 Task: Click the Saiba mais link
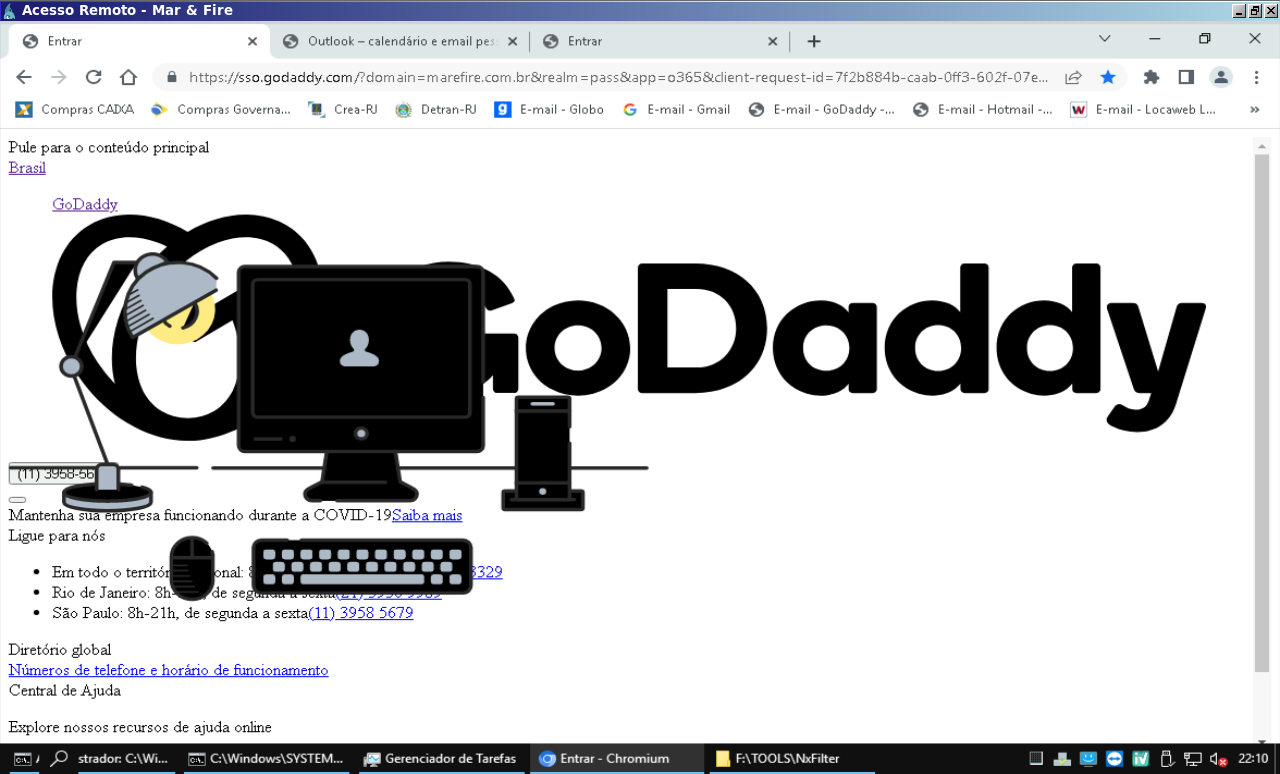coord(427,515)
